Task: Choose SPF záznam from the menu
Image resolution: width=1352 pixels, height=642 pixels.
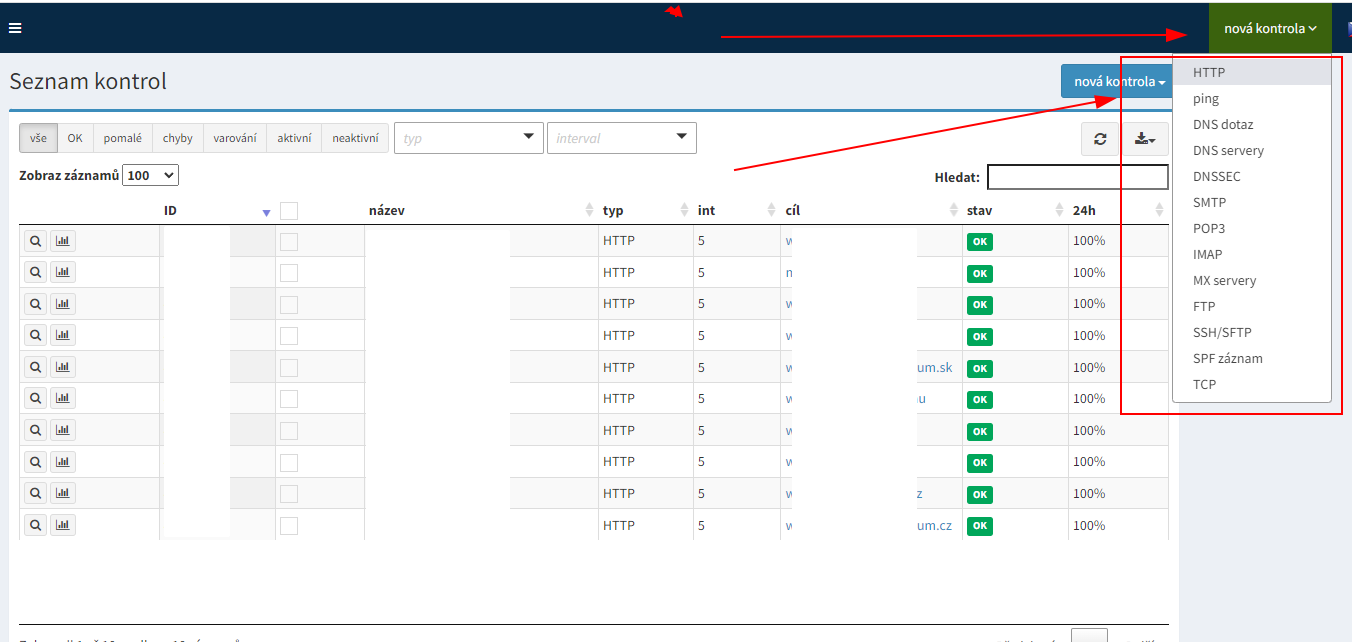Action: [x=1252, y=359]
